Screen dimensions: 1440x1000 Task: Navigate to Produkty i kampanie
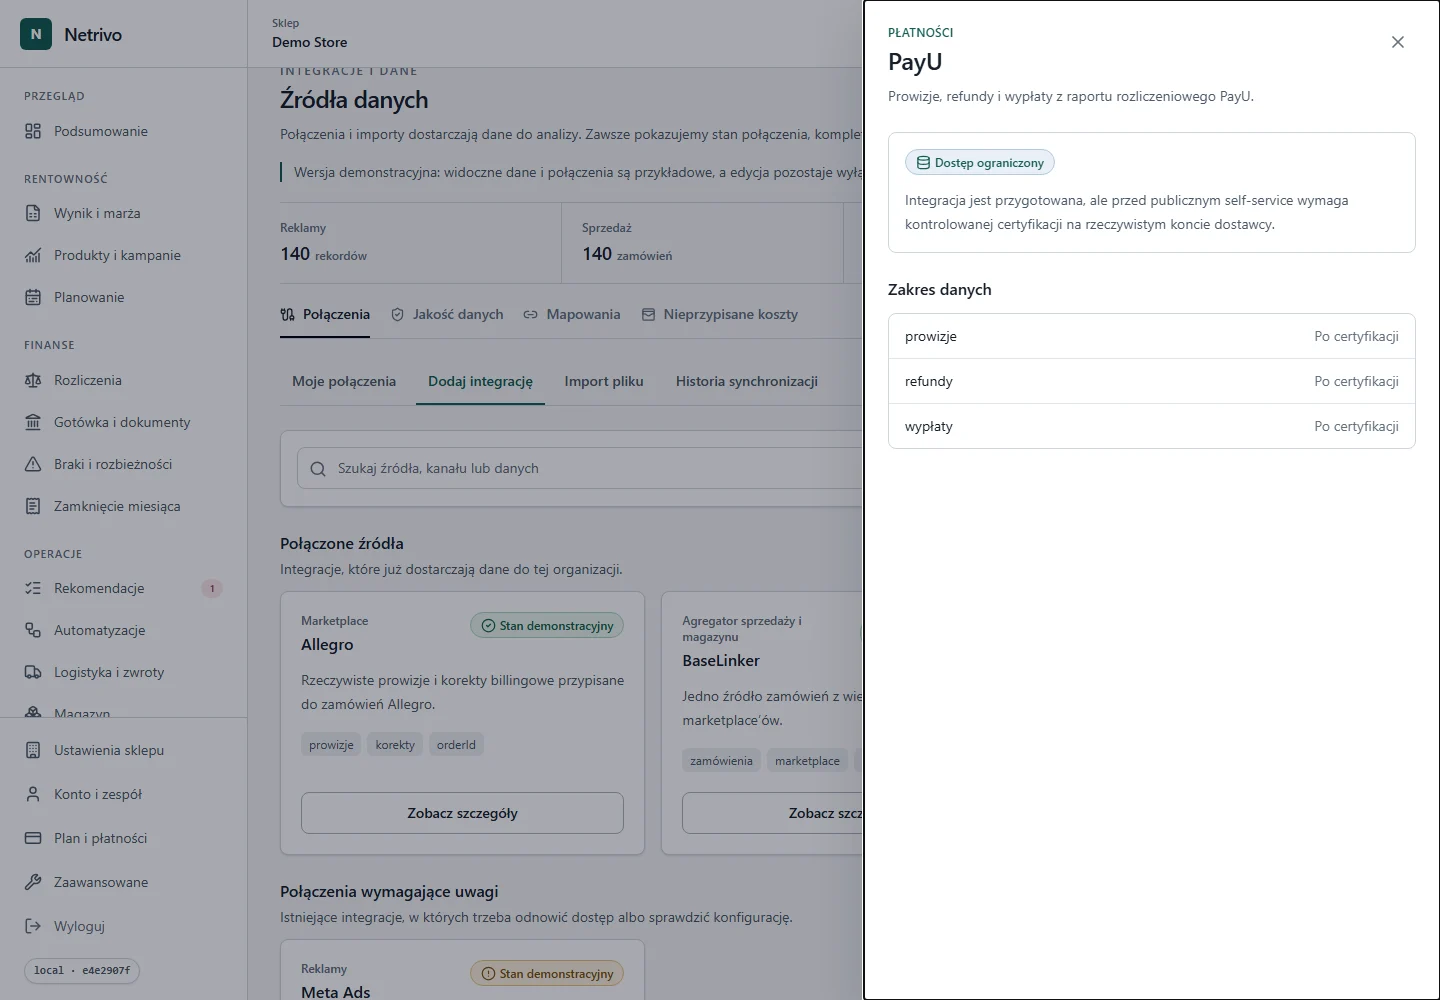click(123, 255)
